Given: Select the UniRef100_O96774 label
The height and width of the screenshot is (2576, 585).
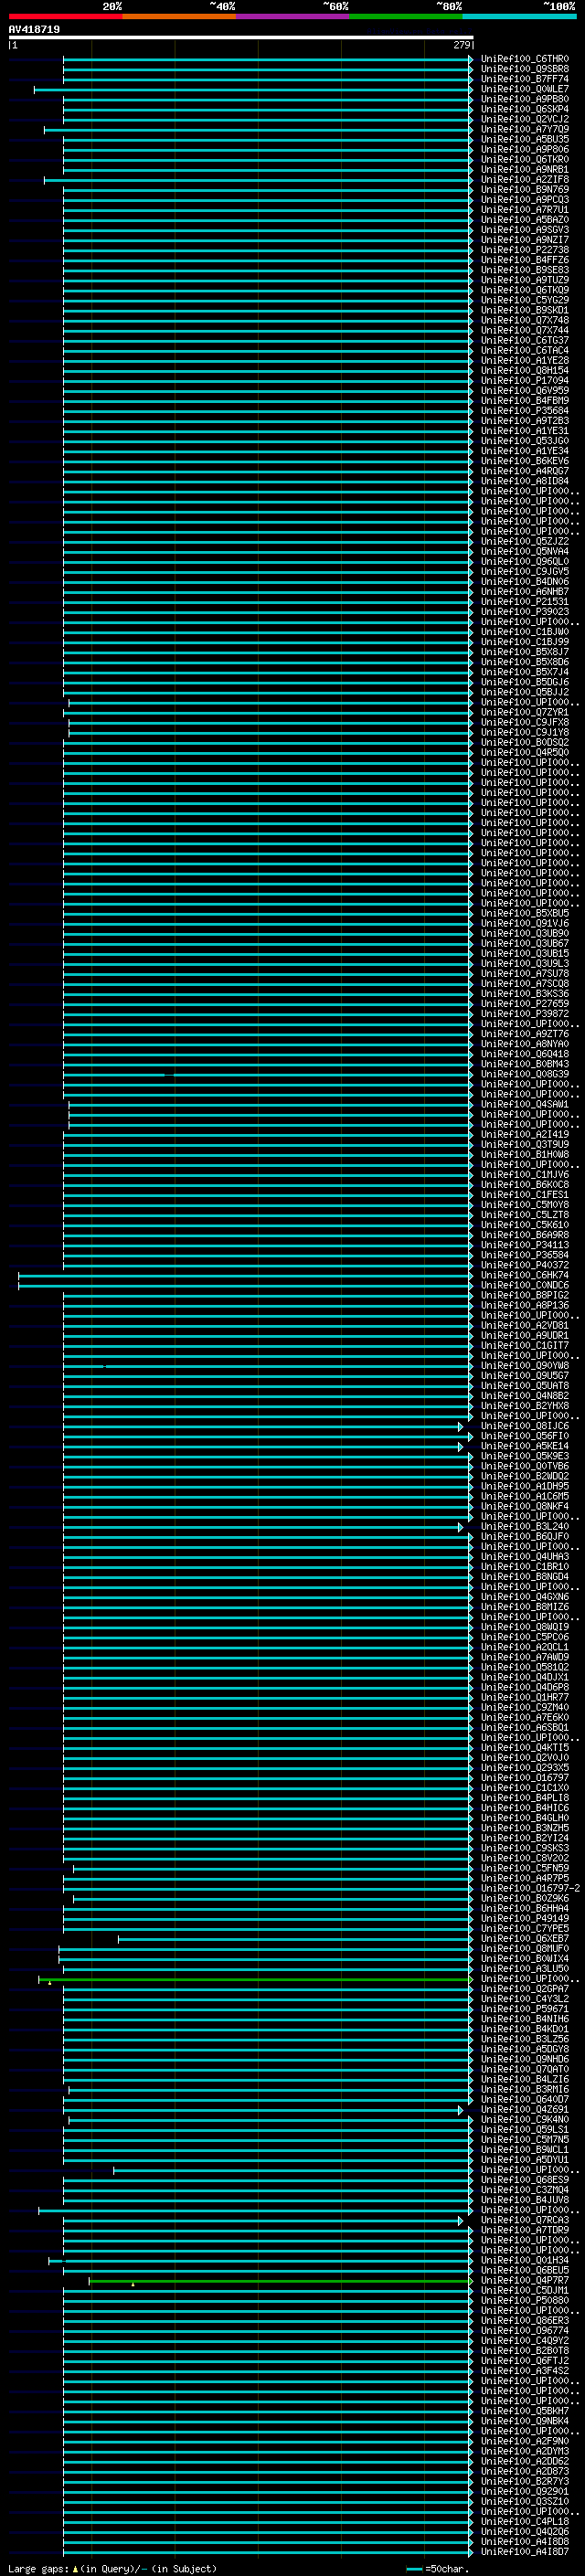Looking at the screenshot, I should click(x=524, y=2330).
